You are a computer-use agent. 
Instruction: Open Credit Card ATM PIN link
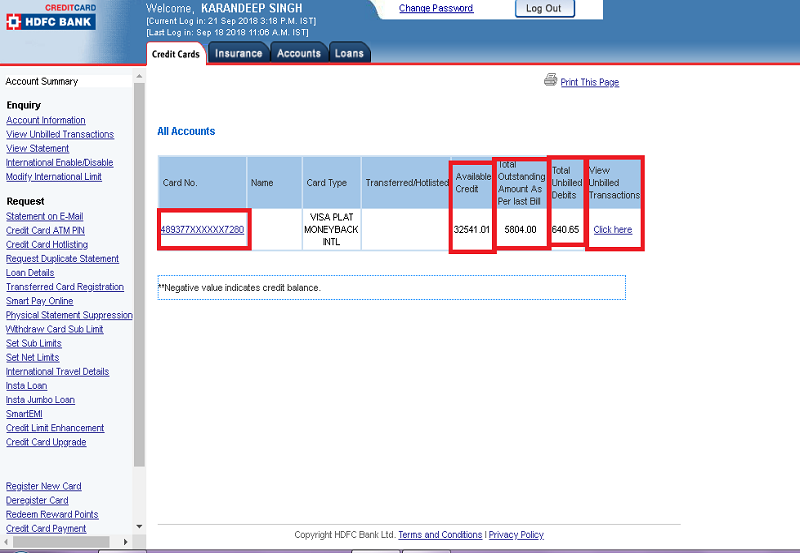pos(45,231)
